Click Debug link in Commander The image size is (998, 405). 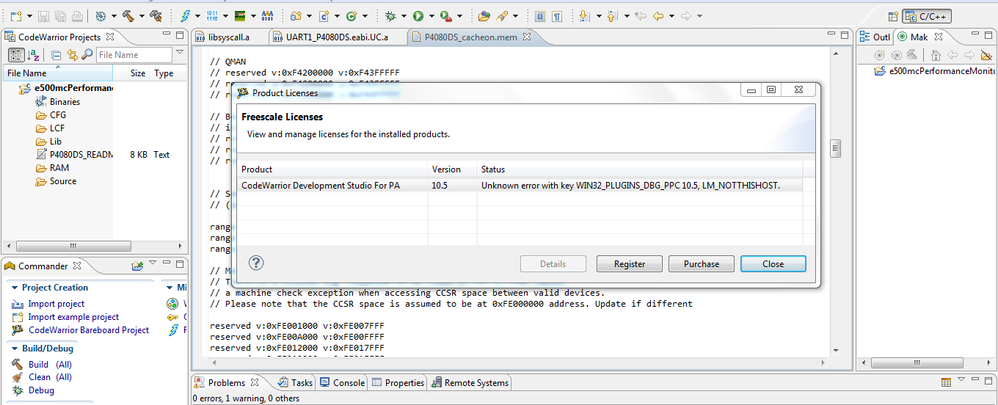click(x=41, y=390)
